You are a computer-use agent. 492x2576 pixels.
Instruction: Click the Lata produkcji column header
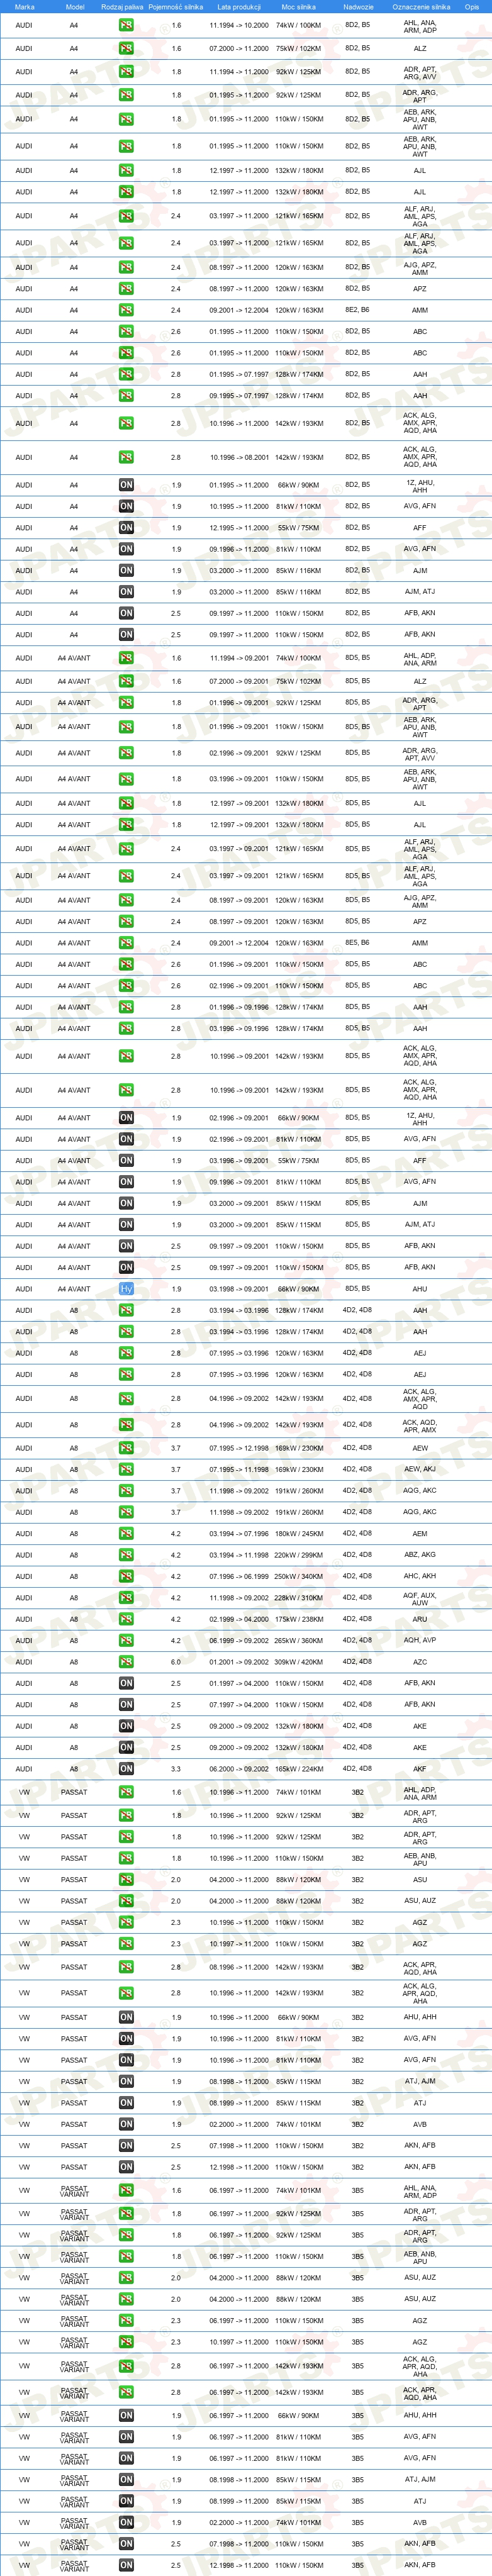tap(239, 7)
